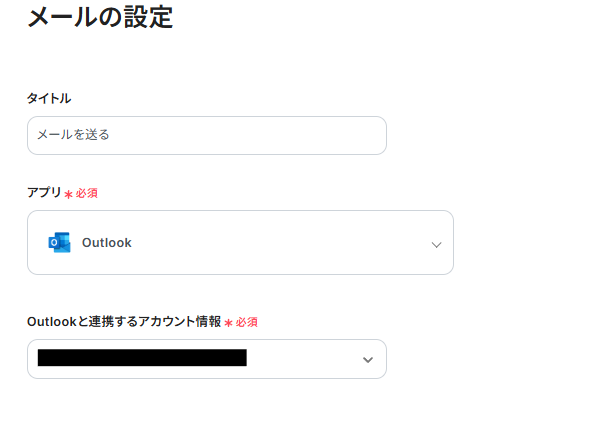Screen dimensions: 600x421
Task: Expand the アプリ dropdown chevron
Action: tap(436, 244)
